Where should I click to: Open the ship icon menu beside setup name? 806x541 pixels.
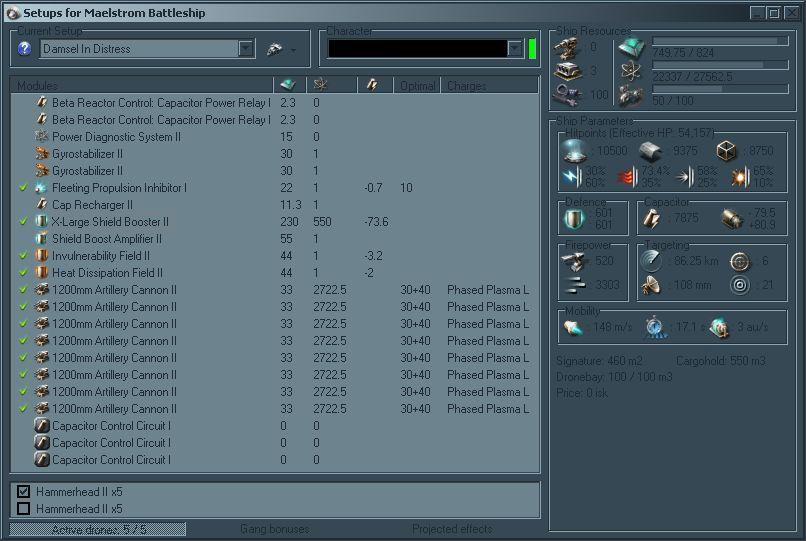tap(274, 49)
